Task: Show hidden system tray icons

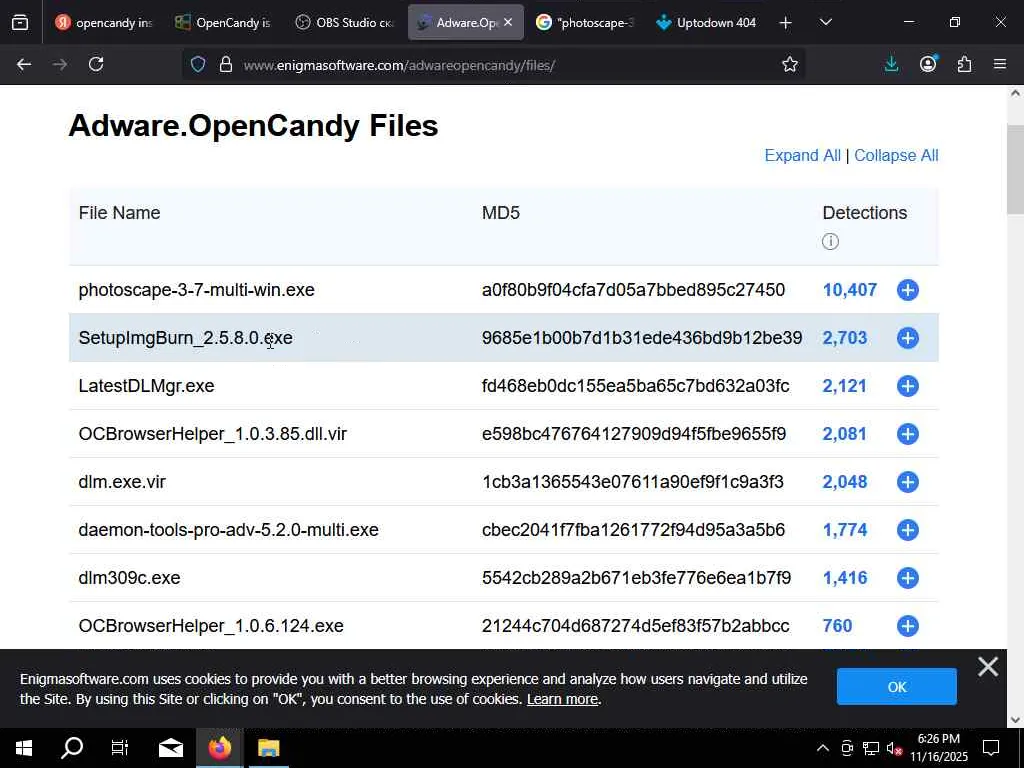Action: pyautogui.click(x=823, y=748)
